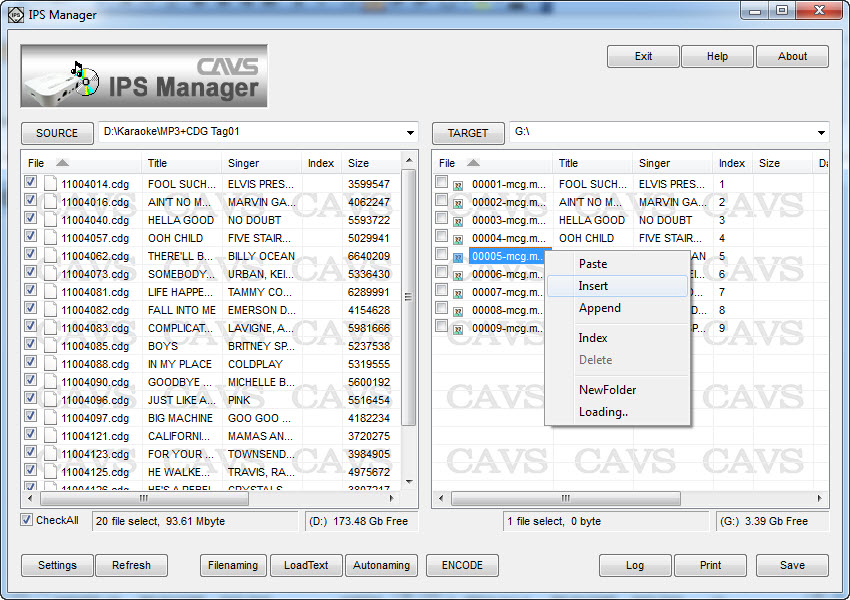Screen dimensions: 850x600
Task: Click the file icon for 11004014.cdg
Action: [48, 184]
